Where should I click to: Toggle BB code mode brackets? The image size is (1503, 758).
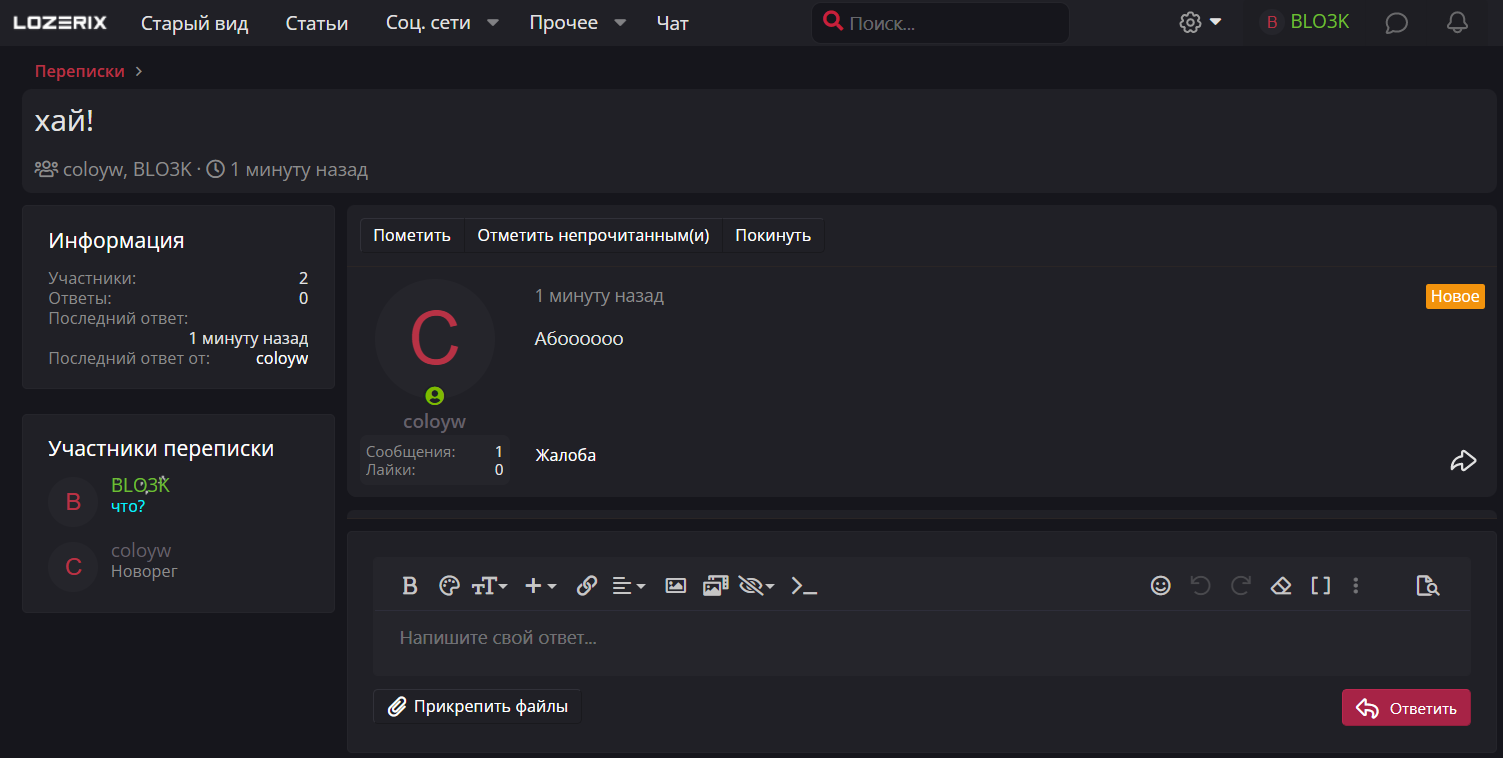(1321, 586)
